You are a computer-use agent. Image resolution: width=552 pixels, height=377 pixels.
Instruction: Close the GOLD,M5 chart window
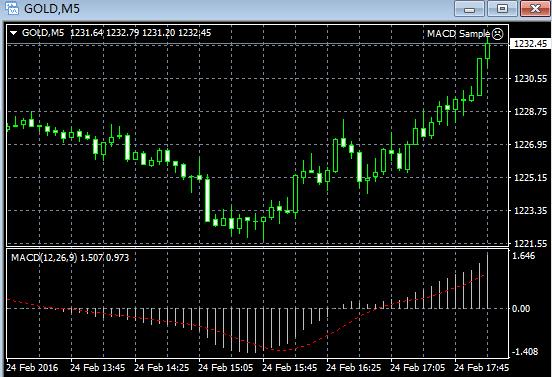pos(535,9)
